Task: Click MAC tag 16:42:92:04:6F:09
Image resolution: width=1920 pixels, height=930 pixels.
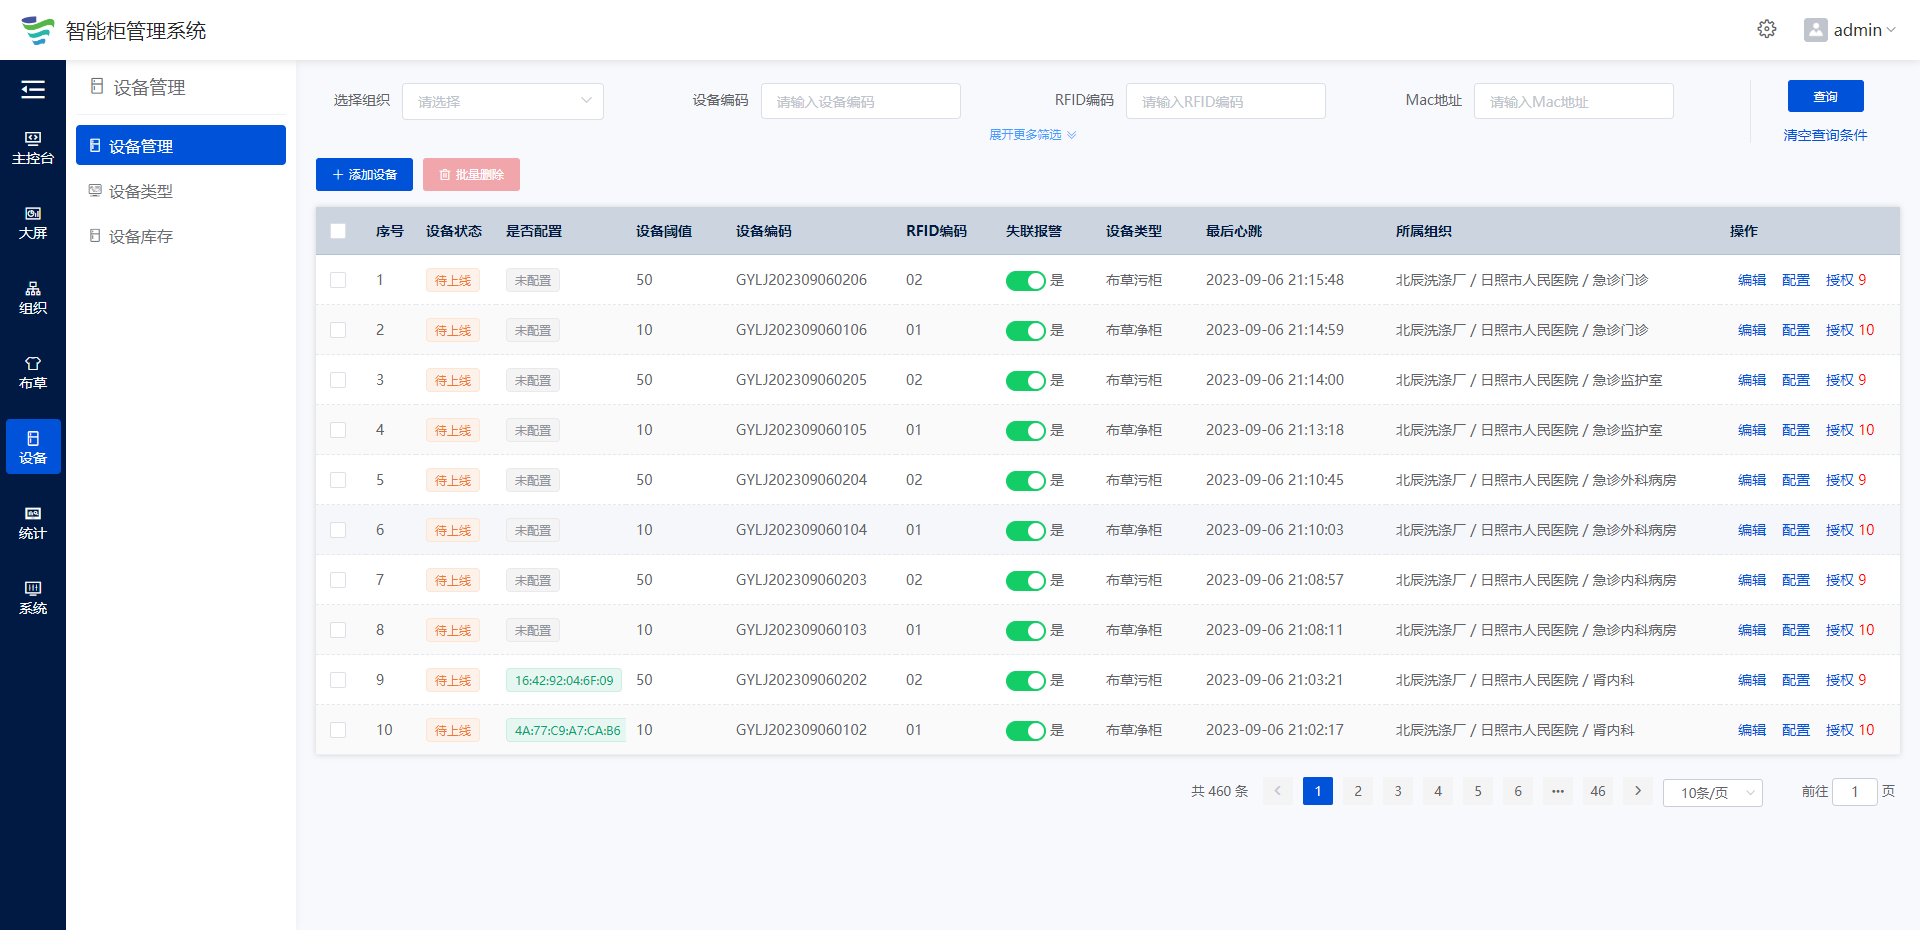Action: 564,680
